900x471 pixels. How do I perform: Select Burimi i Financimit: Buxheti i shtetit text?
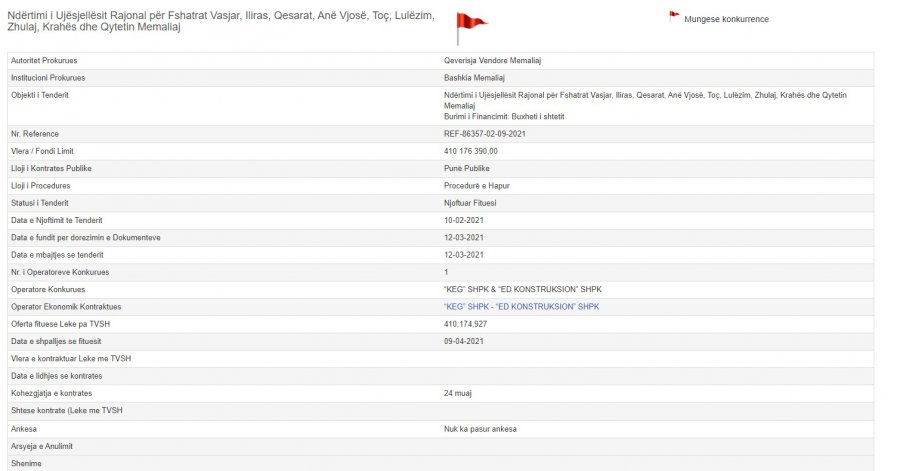click(x=504, y=116)
